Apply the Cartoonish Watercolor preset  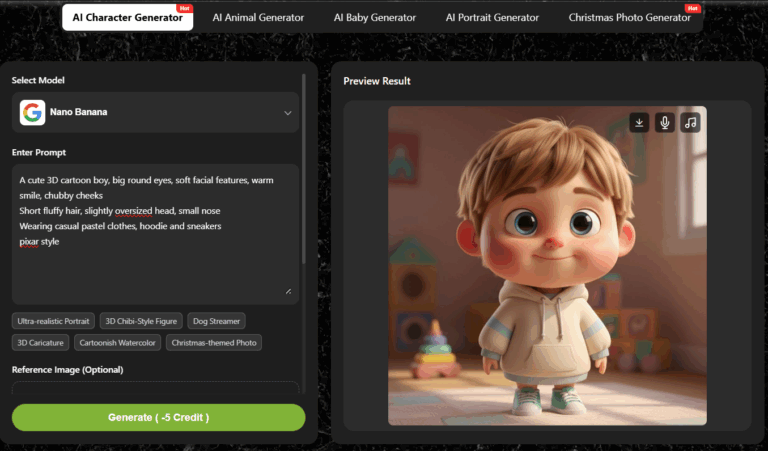118,343
